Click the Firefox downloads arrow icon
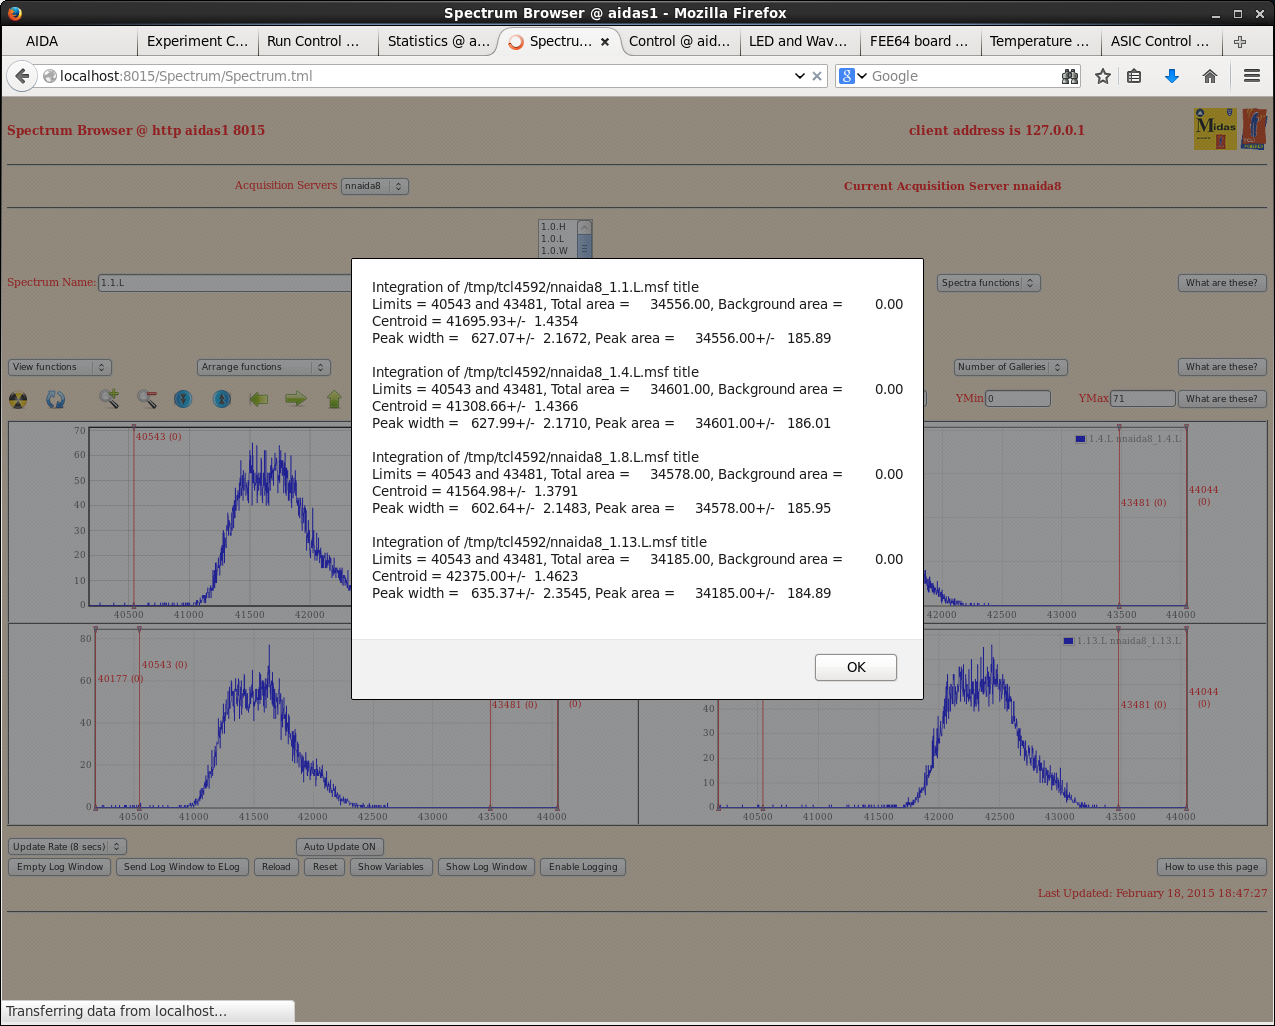The width and height of the screenshot is (1275, 1026). click(x=1171, y=76)
